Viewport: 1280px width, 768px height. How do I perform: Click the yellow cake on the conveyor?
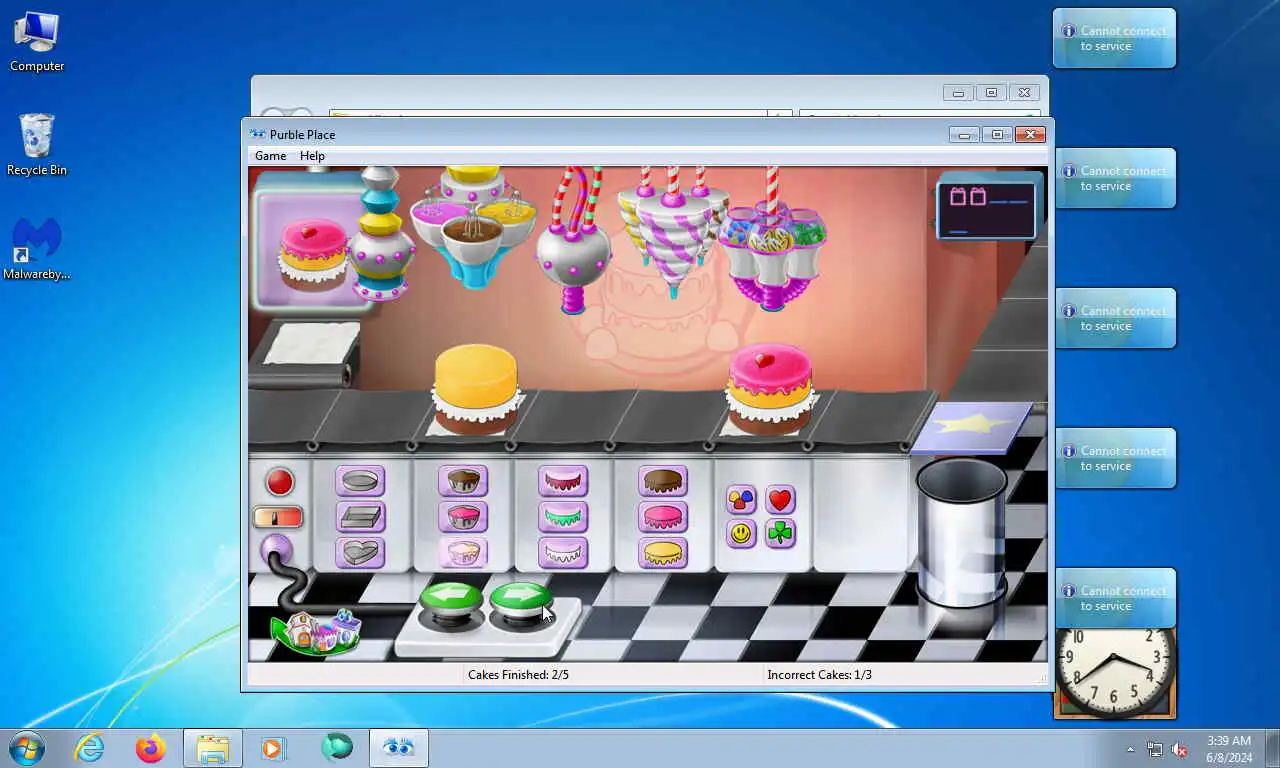(476, 388)
